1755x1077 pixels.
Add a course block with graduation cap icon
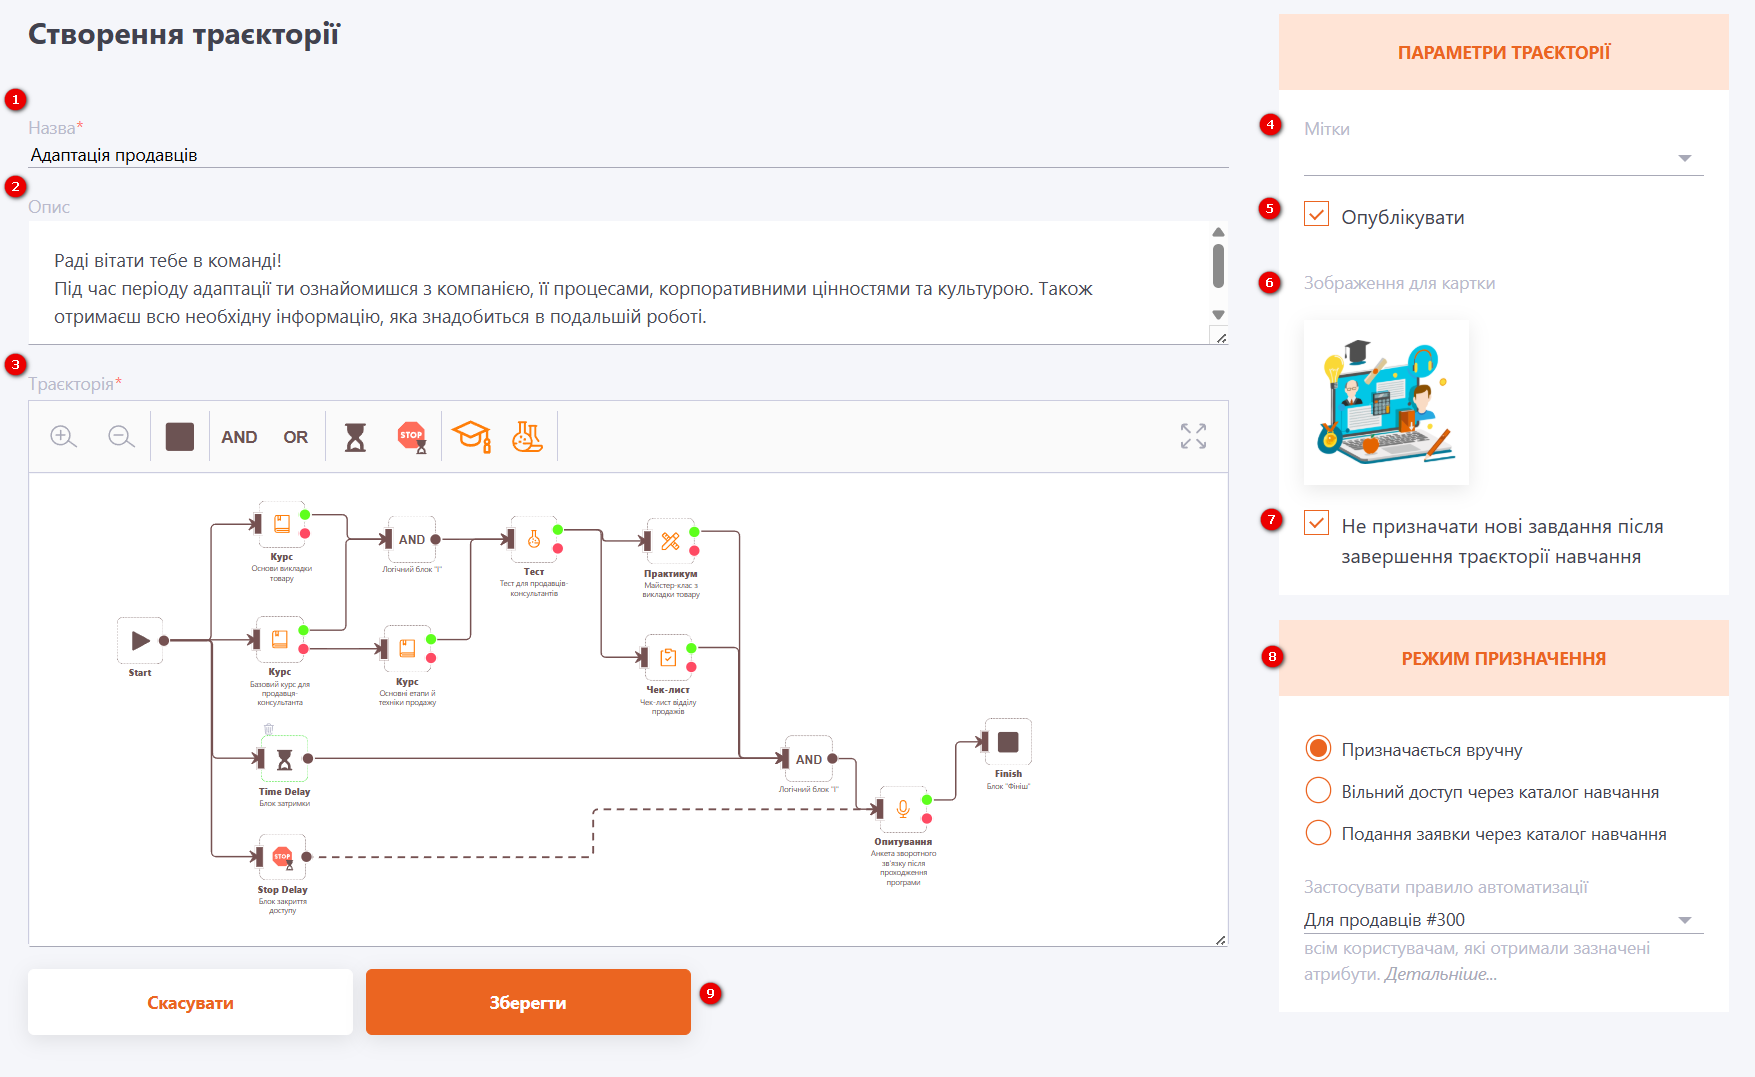(471, 437)
